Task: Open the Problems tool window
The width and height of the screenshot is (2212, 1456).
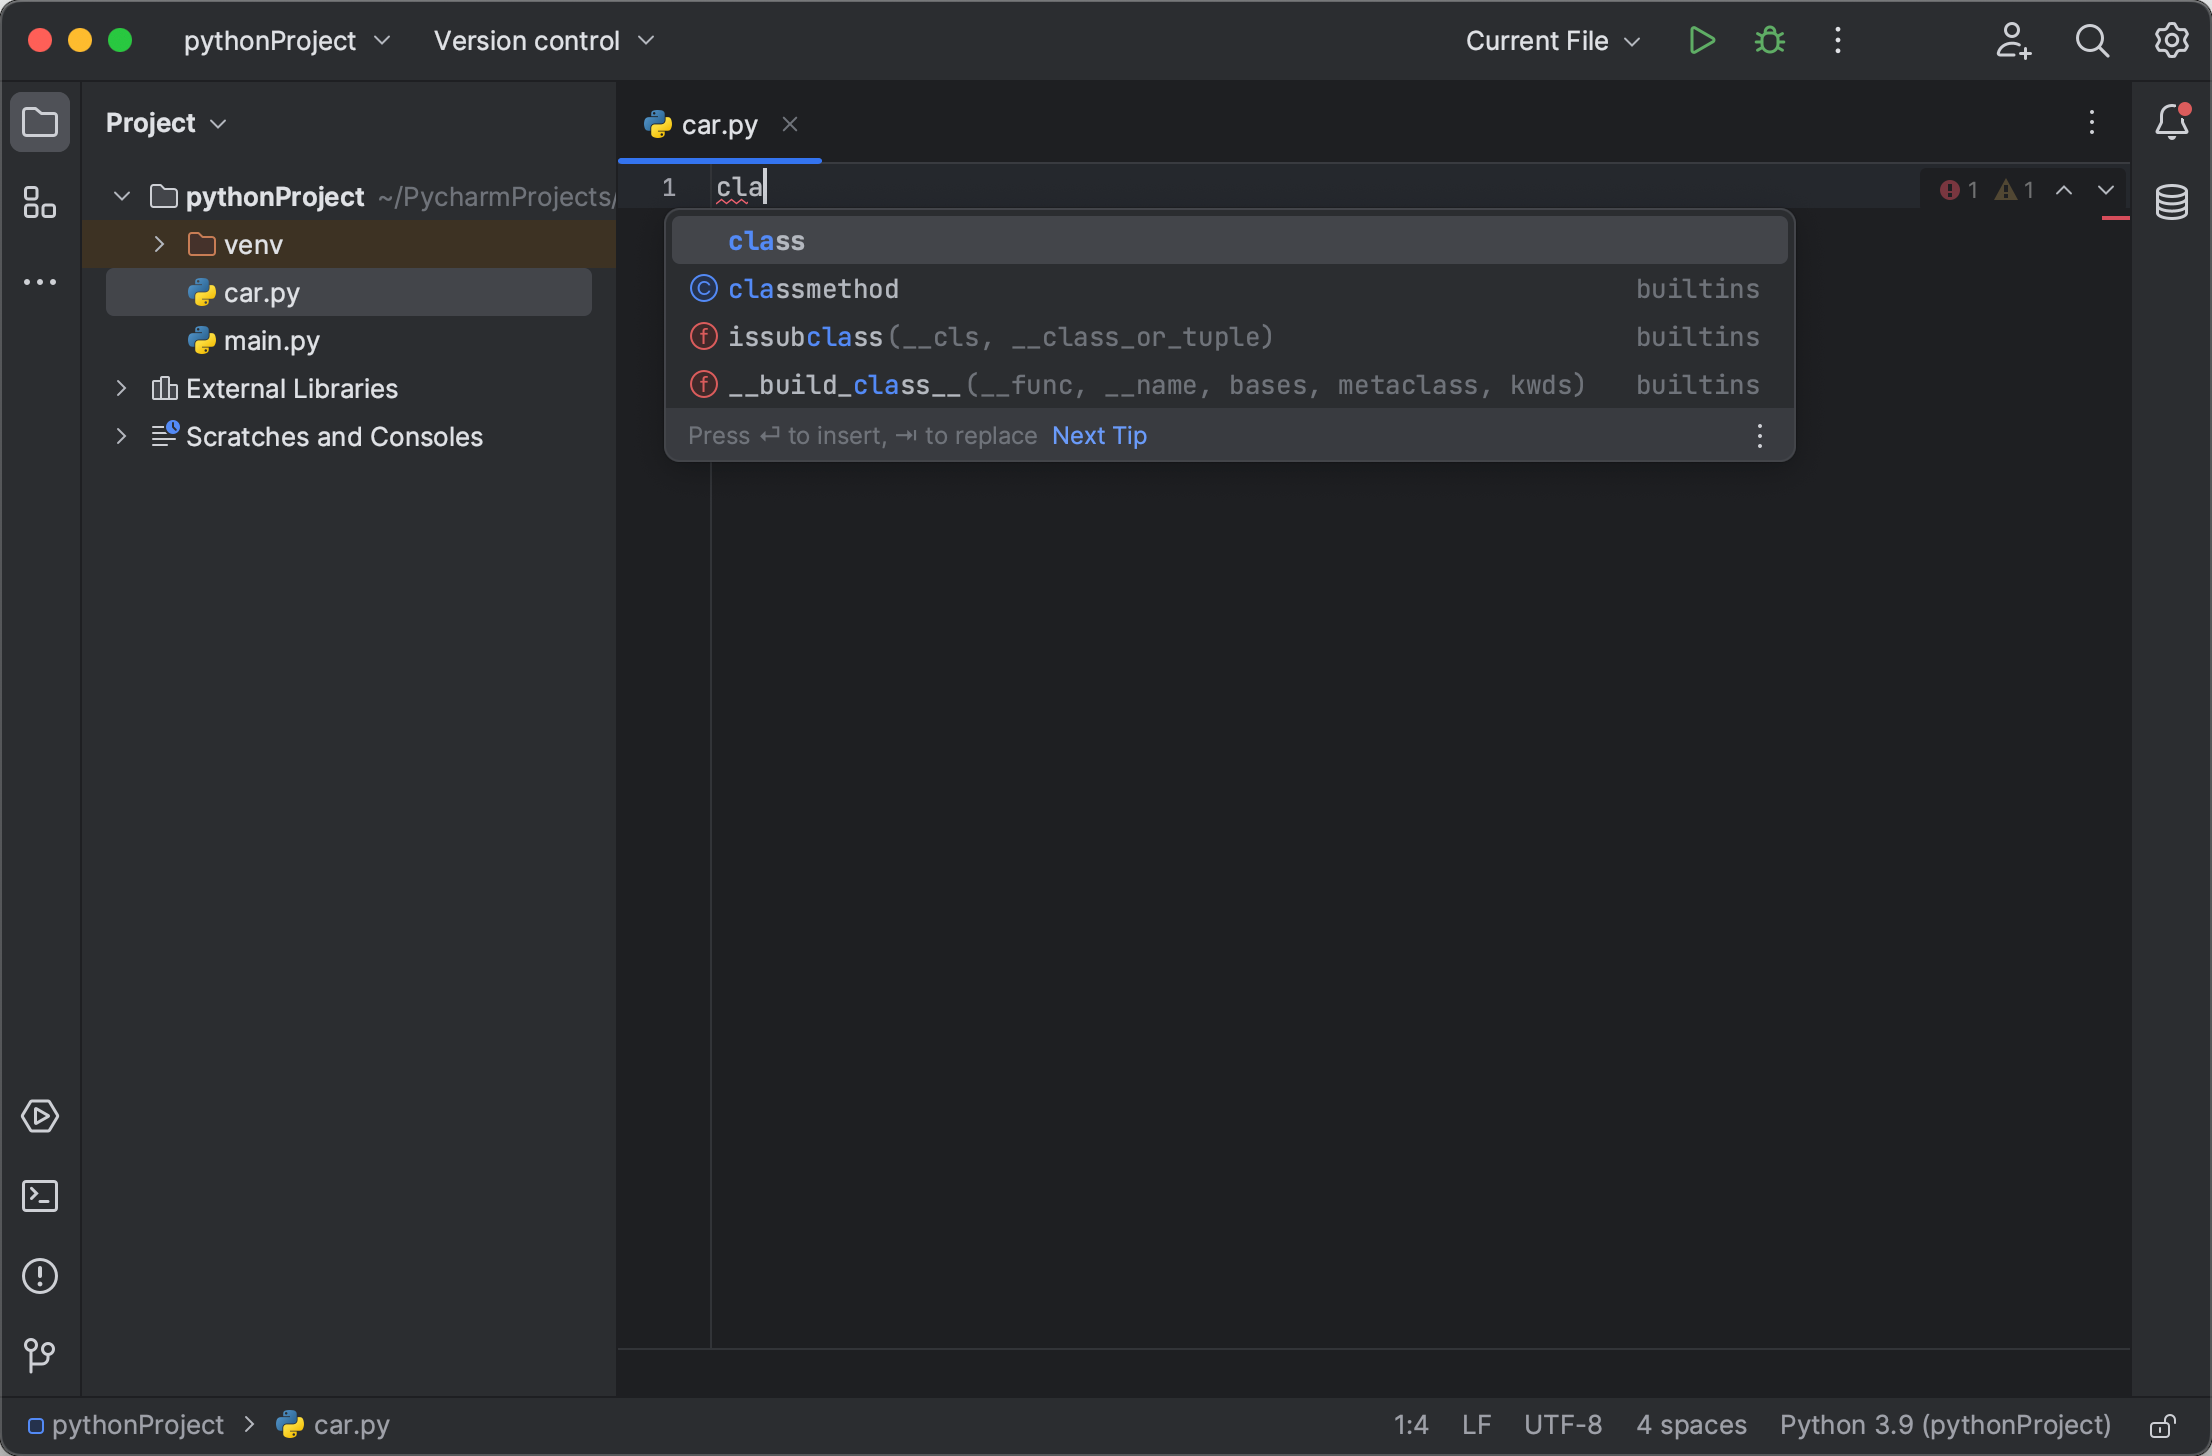Action: pos(40,1275)
